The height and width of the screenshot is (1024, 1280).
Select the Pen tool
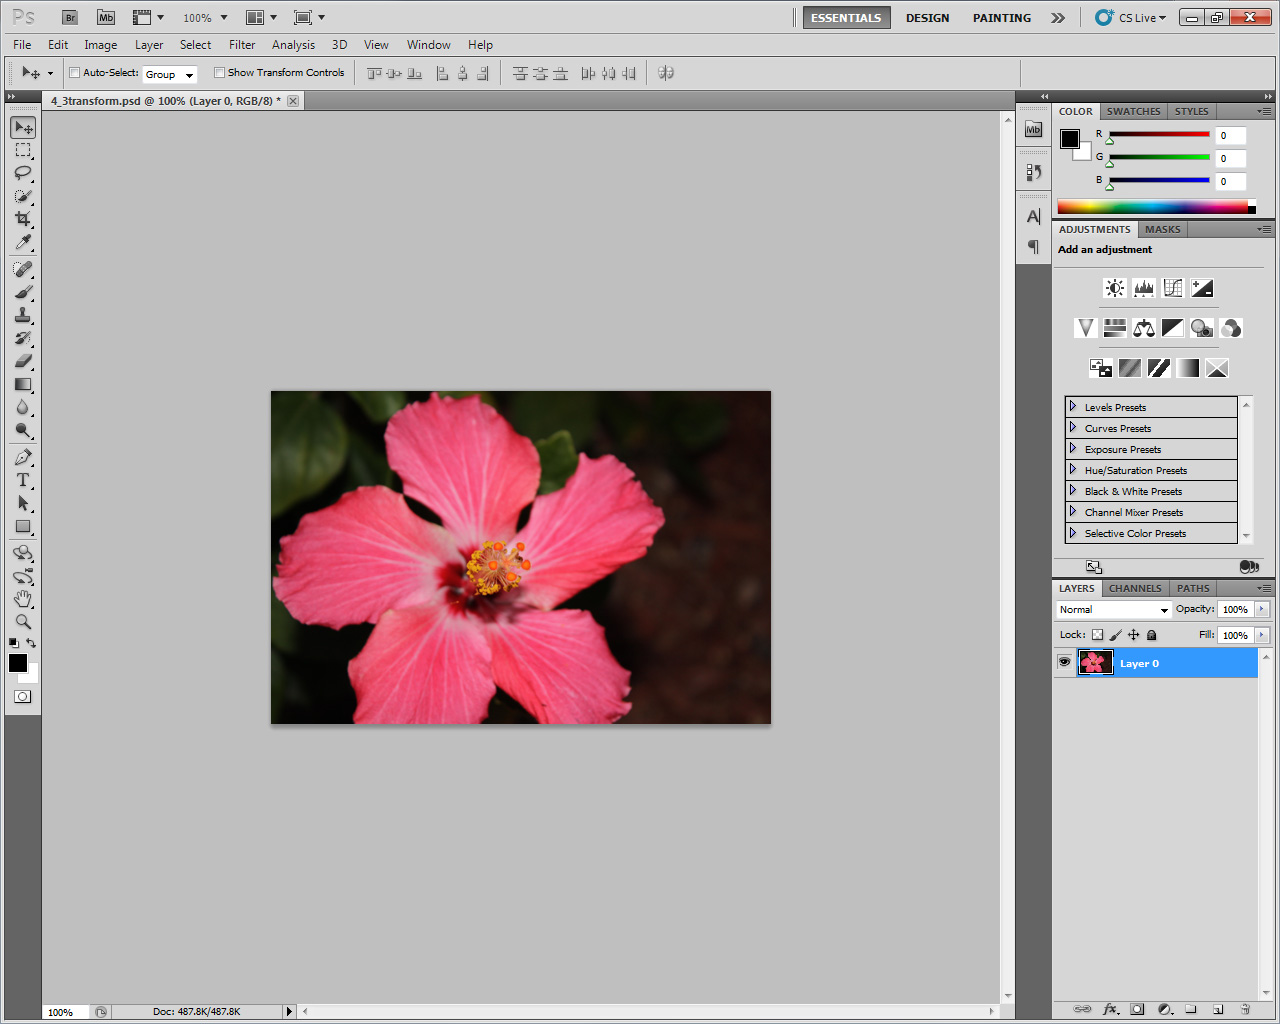(x=23, y=457)
